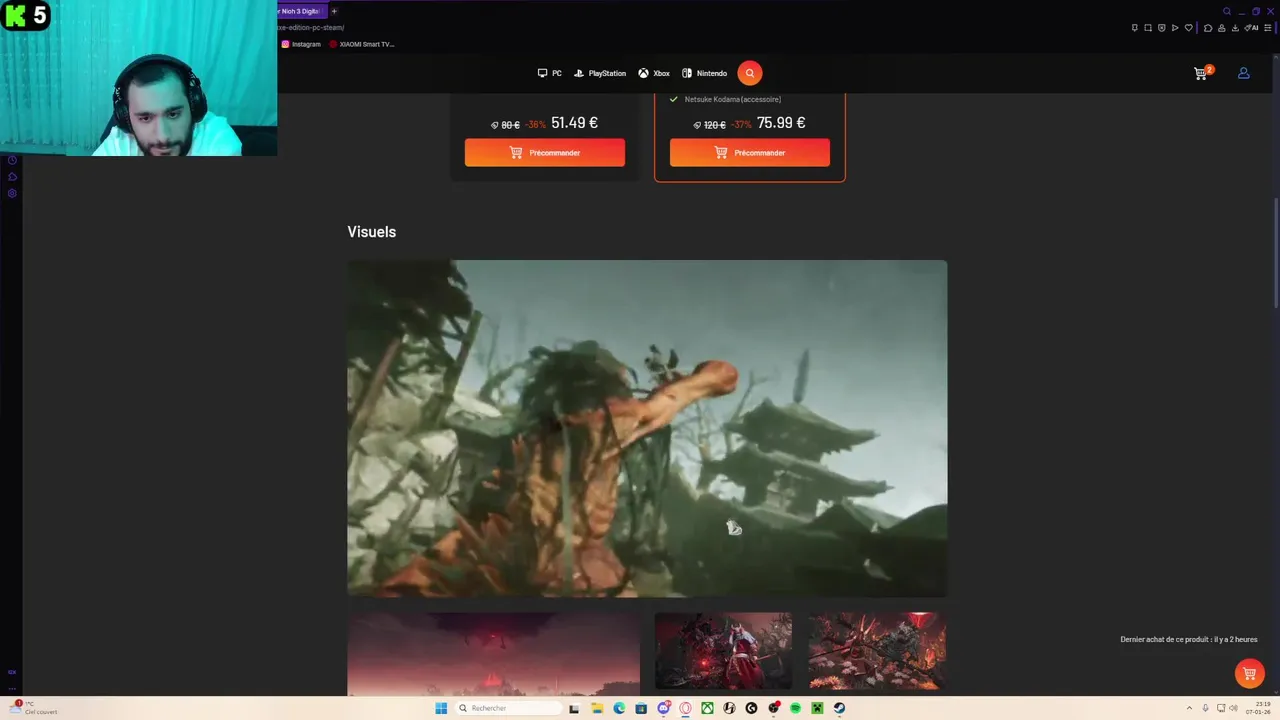Open the Xbox category

coord(654,73)
